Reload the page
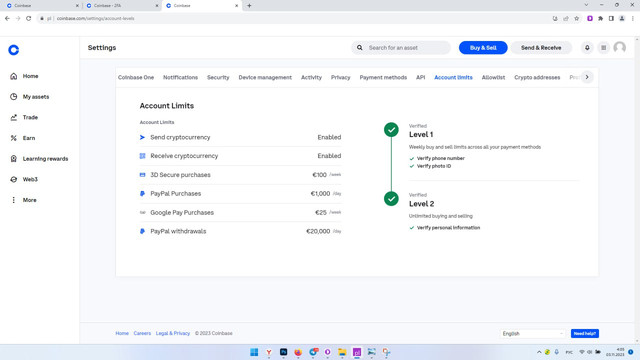 29,18
